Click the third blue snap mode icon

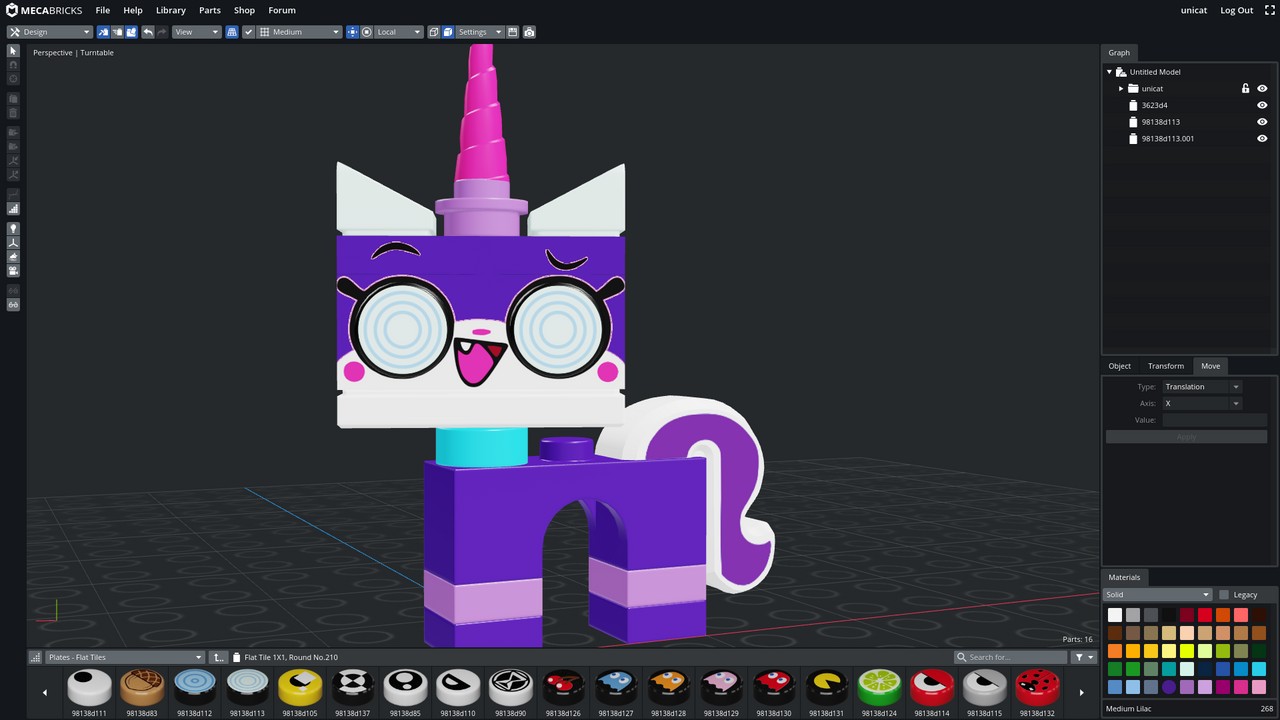131,32
